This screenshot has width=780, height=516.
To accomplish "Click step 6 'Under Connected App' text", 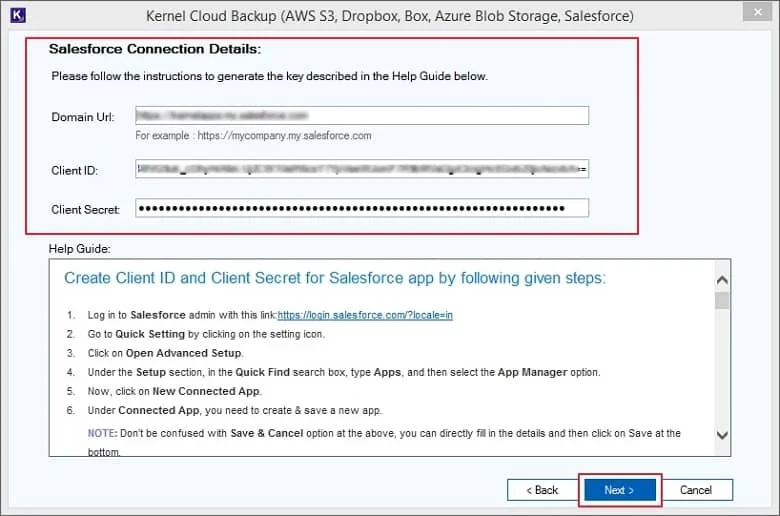I will pyautogui.click(x=235, y=411).
